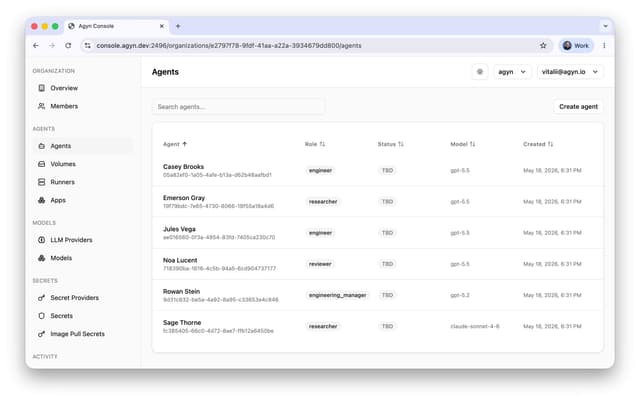Open agent Noa Lucent
The height and width of the screenshot is (402, 640).
point(180,260)
